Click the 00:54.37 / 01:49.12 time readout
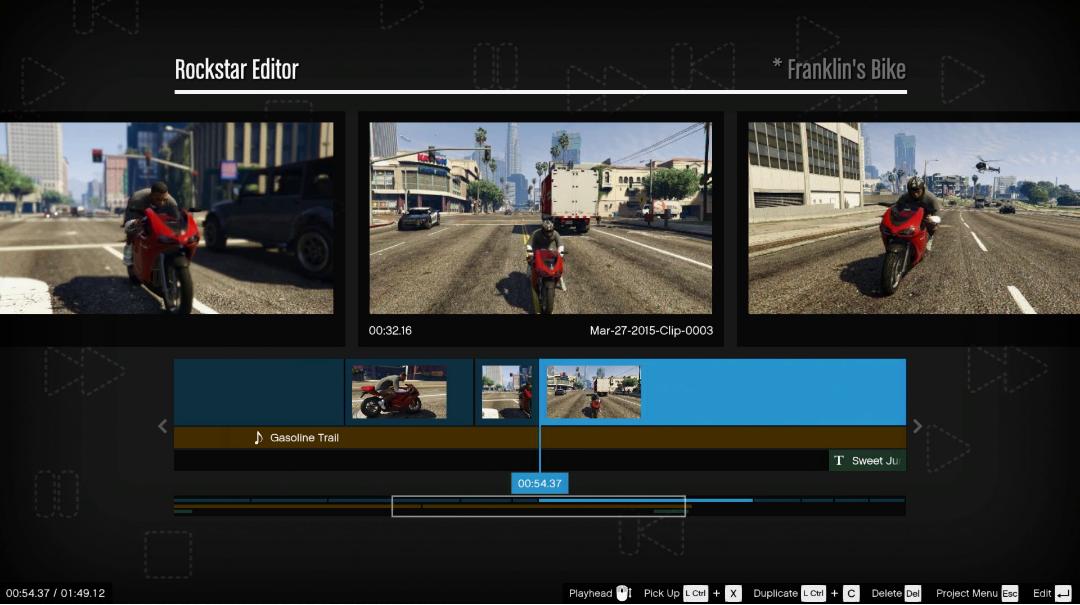 (x=55, y=593)
